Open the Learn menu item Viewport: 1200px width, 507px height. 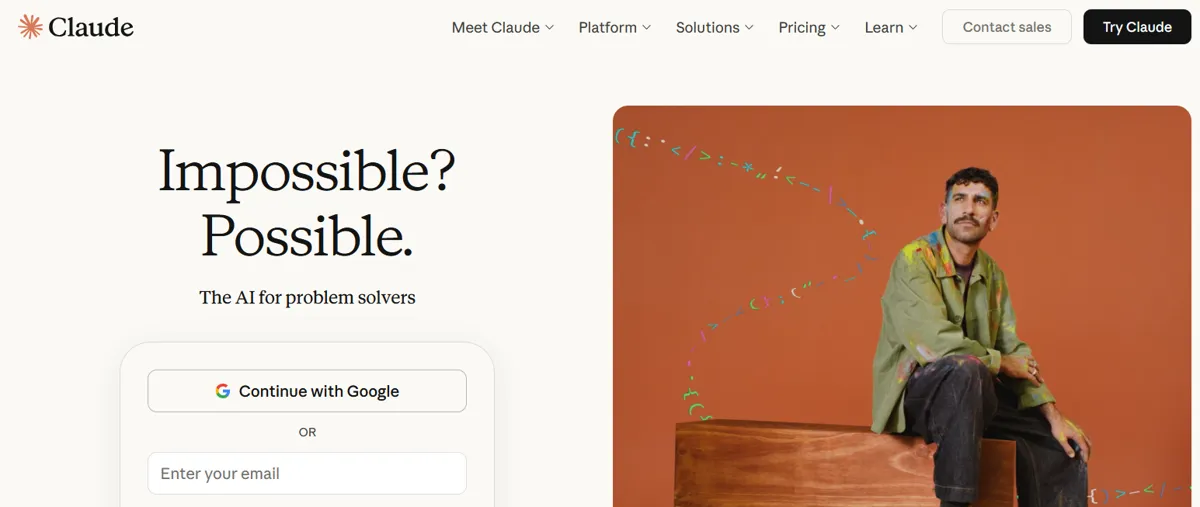coord(883,28)
